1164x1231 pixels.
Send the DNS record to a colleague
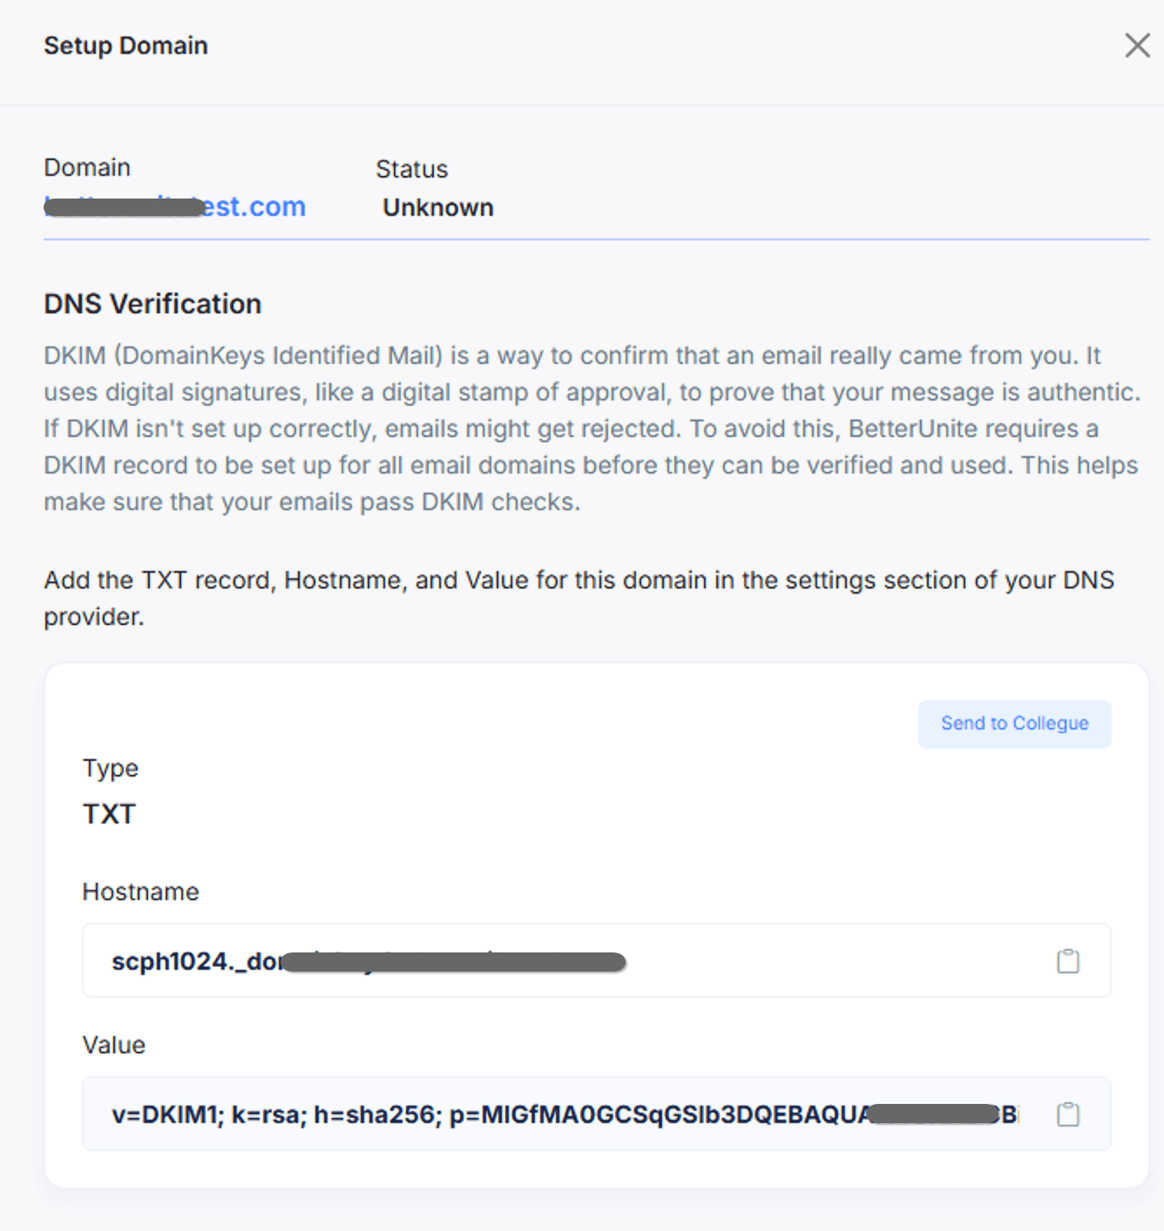(1013, 723)
